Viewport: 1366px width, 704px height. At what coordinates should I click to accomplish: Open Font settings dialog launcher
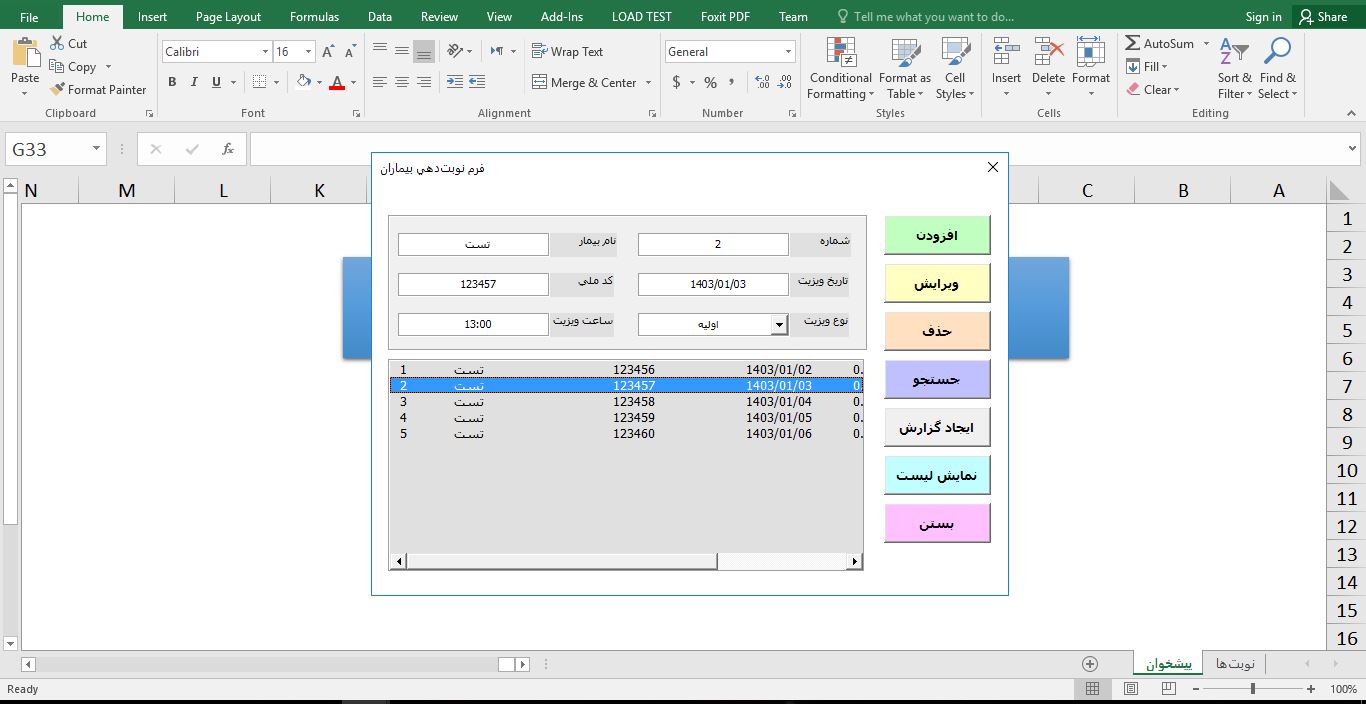coord(357,114)
